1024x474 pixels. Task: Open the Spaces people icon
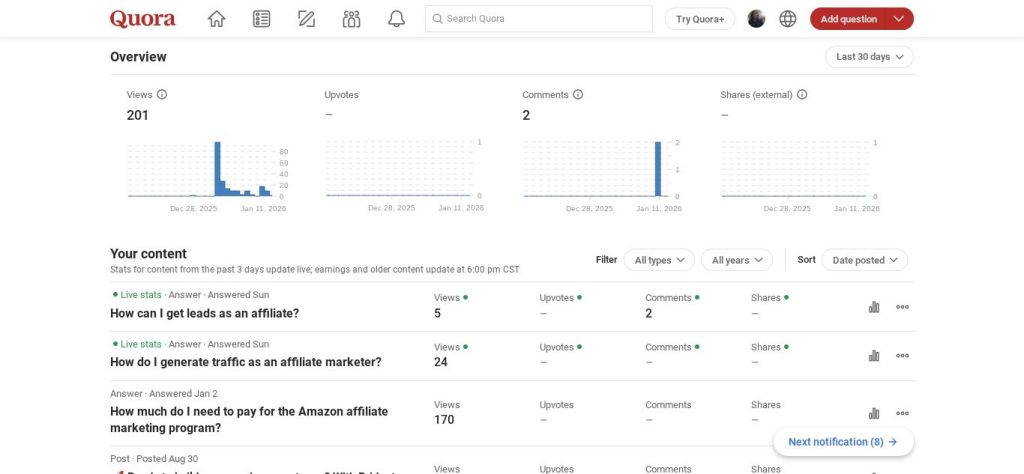(x=351, y=19)
